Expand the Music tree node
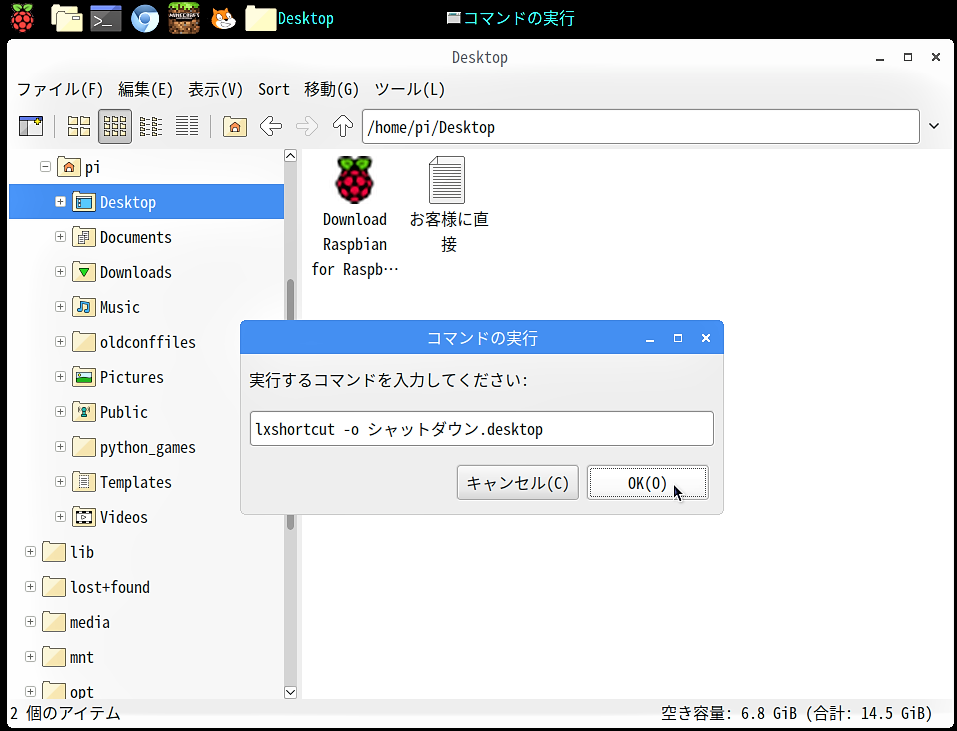The image size is (957, 731). click(x=60, y=306)
